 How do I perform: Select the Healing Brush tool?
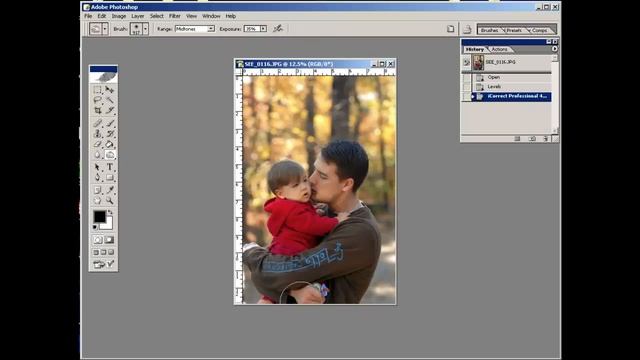97,123
